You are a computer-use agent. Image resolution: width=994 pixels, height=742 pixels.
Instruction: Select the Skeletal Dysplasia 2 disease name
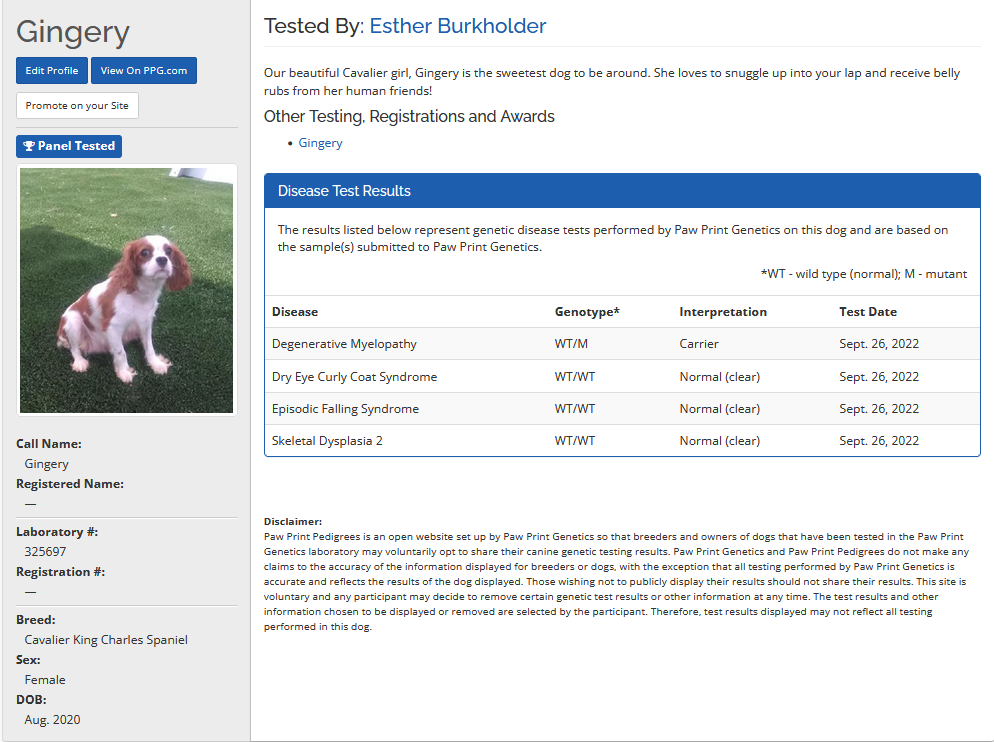(x=327, y=441)
